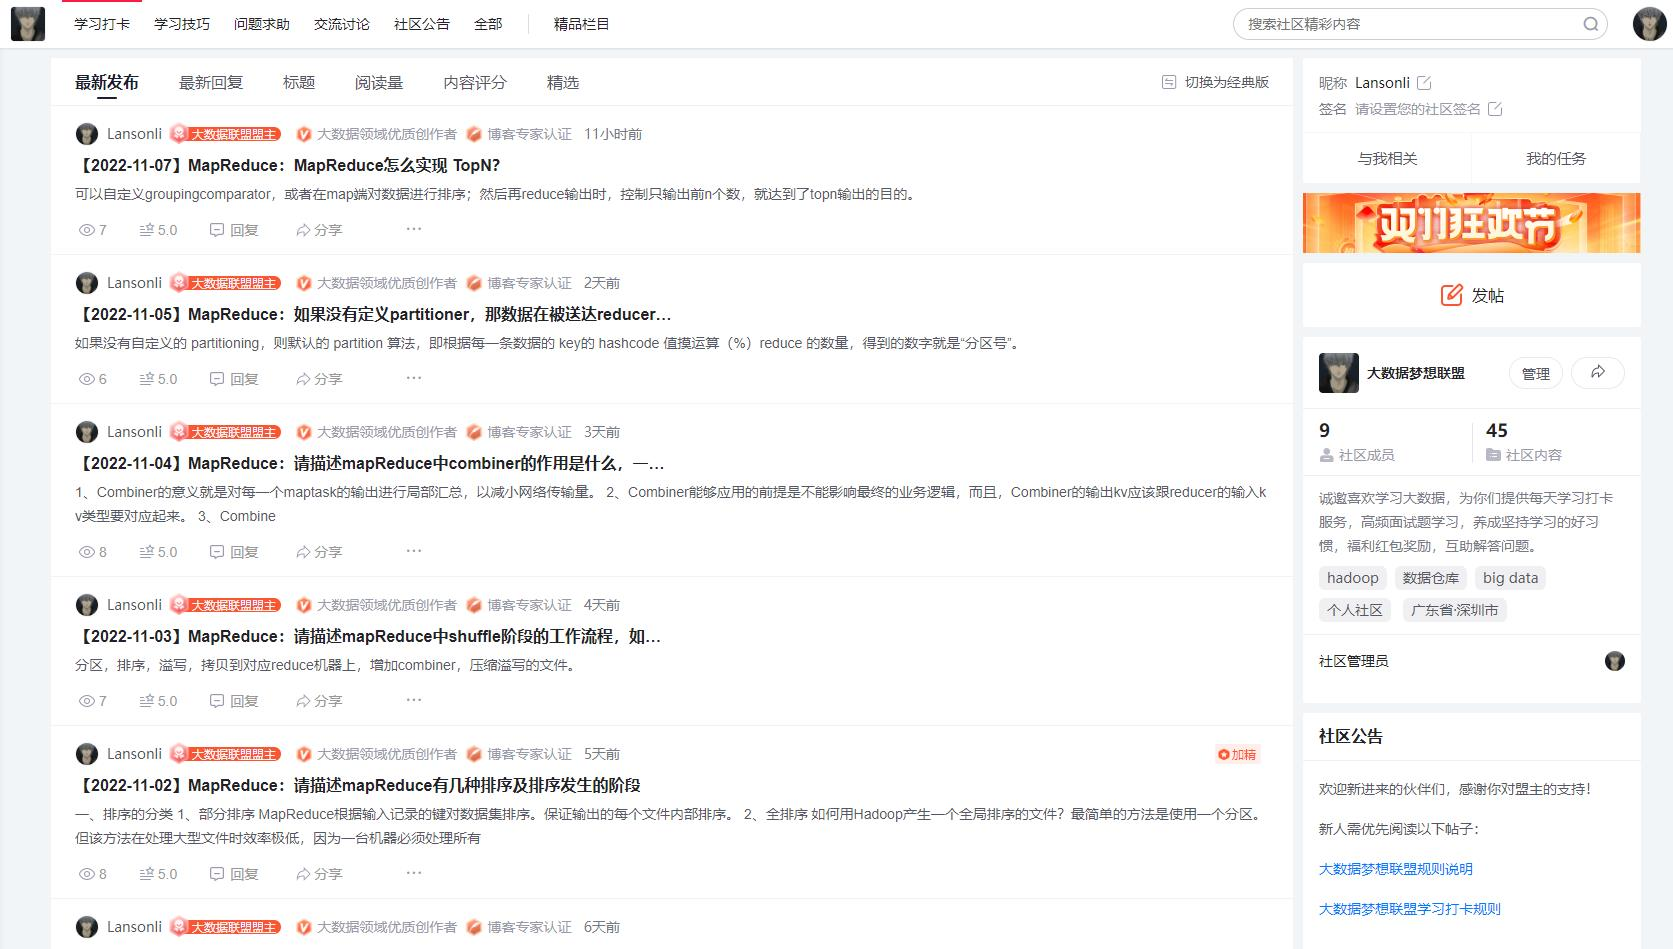Open the post MapReduce怎么实现 TopN?
Screen dimensions: 1673x949
coord(288,165)
